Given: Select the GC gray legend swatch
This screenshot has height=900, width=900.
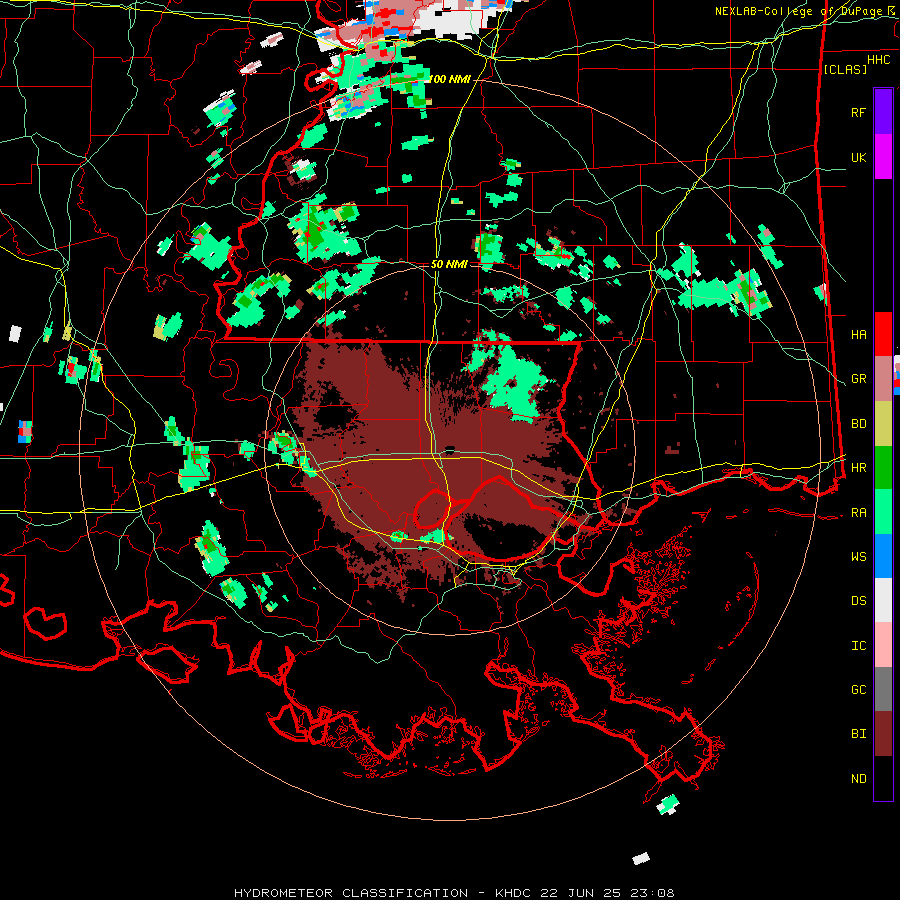Looking at the screenshot, I should pyautogui.click(x=883, y=689).
